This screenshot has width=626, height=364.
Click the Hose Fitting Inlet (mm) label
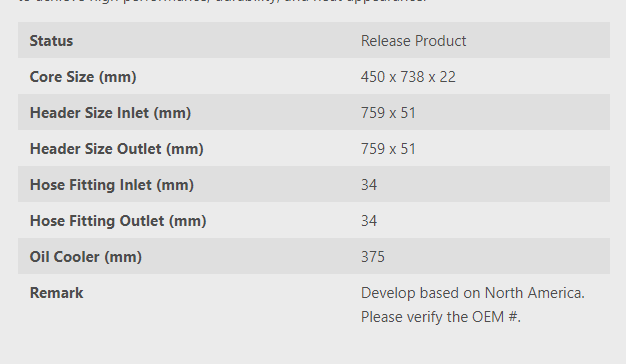112,185
